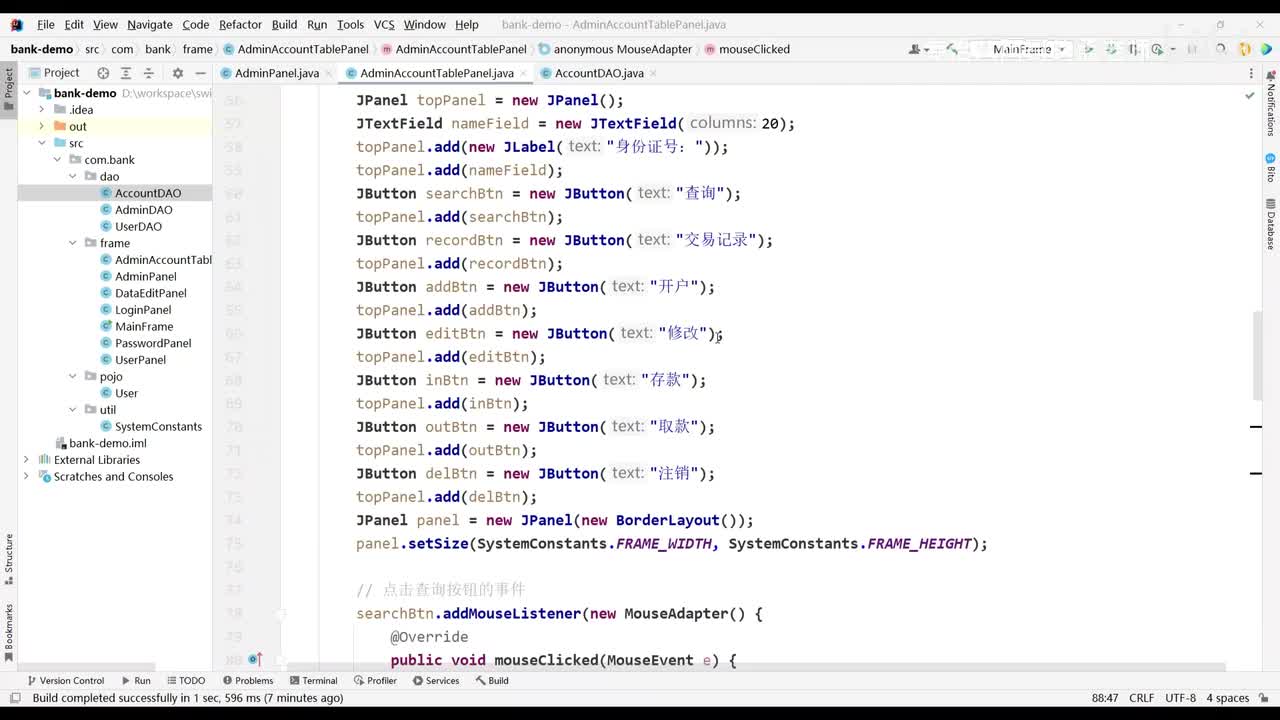Open the Structure tool window

[x=9, y=560]
